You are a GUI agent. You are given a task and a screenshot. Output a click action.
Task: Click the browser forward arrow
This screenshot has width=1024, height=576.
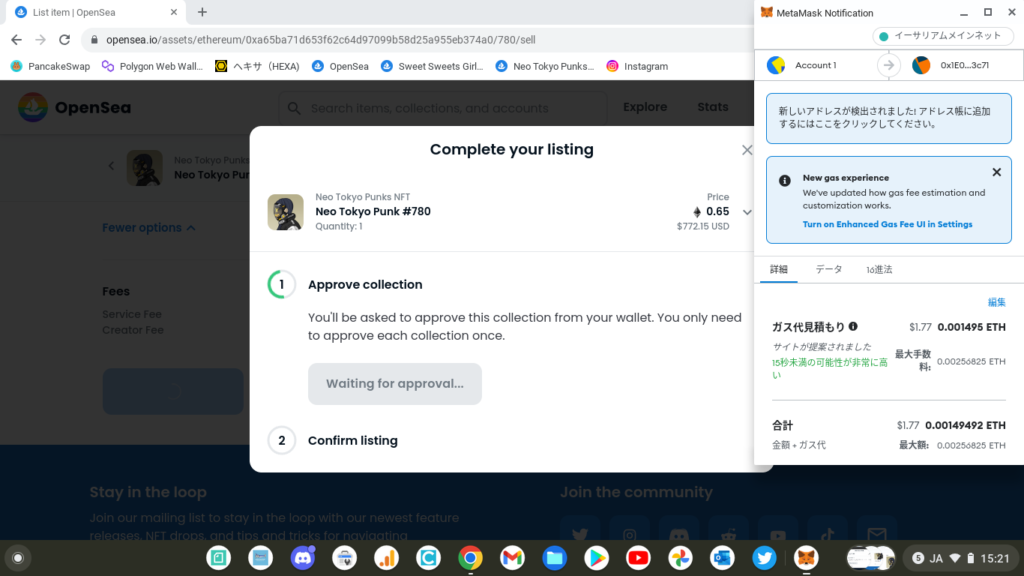40,40
